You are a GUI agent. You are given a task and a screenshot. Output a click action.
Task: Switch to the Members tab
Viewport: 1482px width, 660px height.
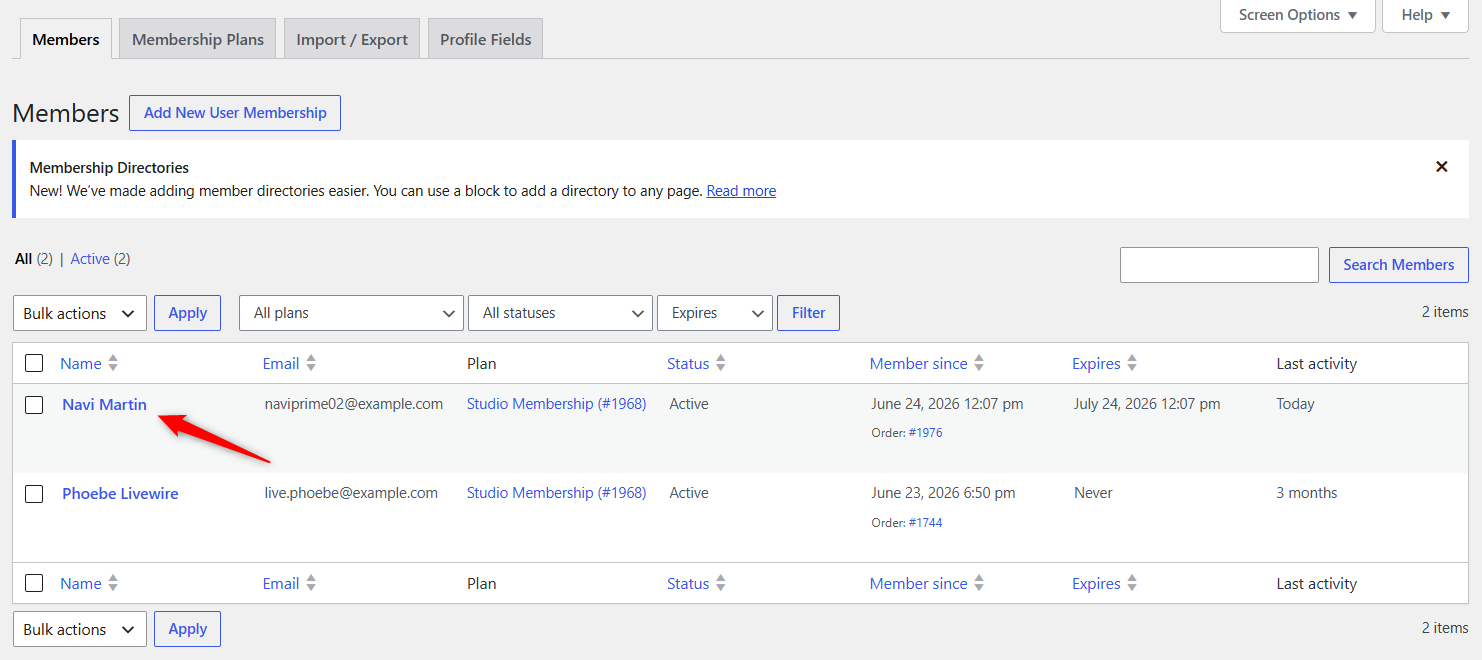click(66, 40)
